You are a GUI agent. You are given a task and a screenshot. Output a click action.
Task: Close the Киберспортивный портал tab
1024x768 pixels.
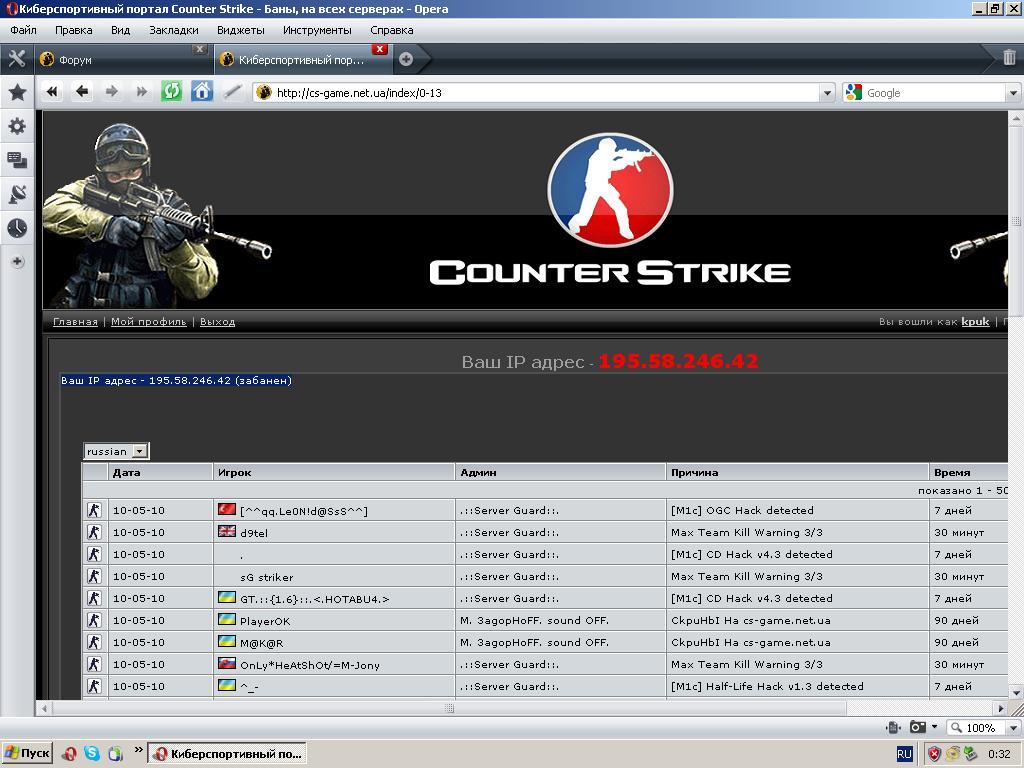379,49
